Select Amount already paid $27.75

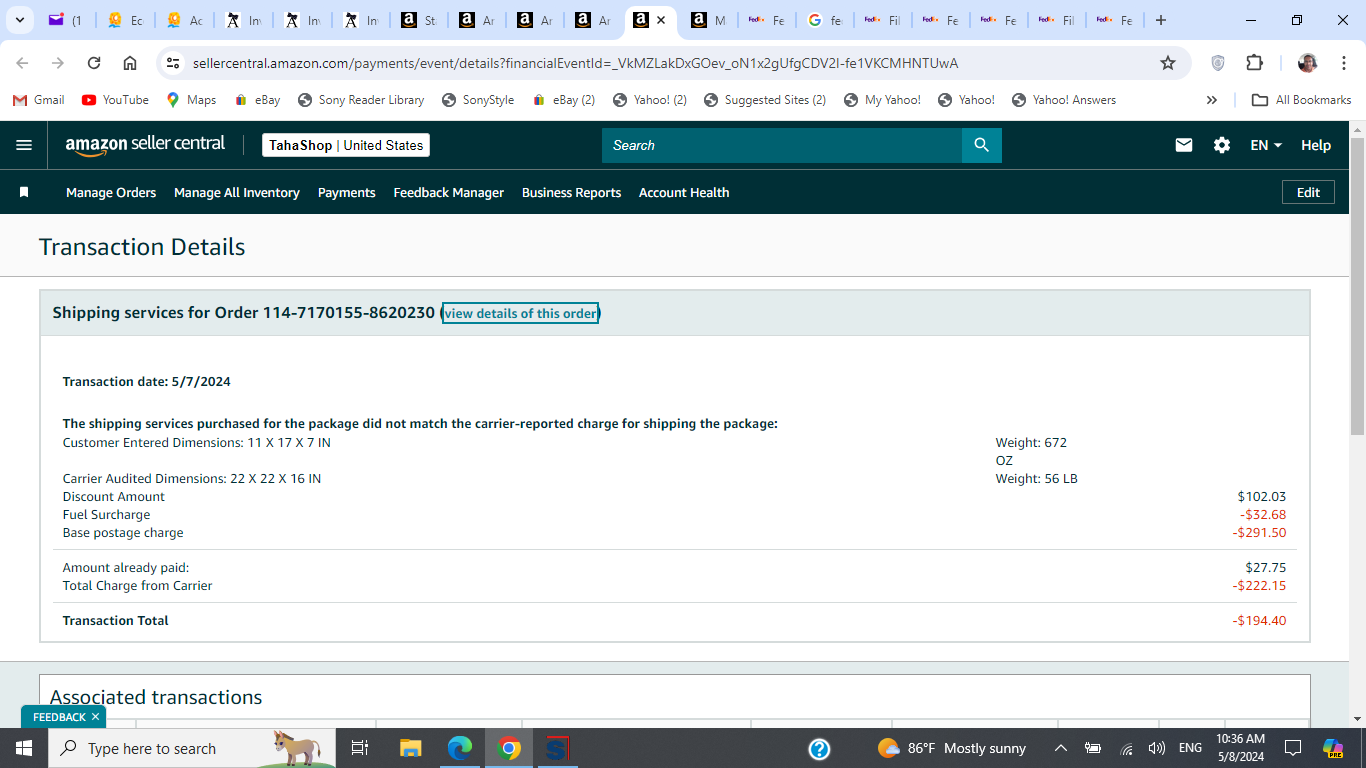pos(1266,568)
